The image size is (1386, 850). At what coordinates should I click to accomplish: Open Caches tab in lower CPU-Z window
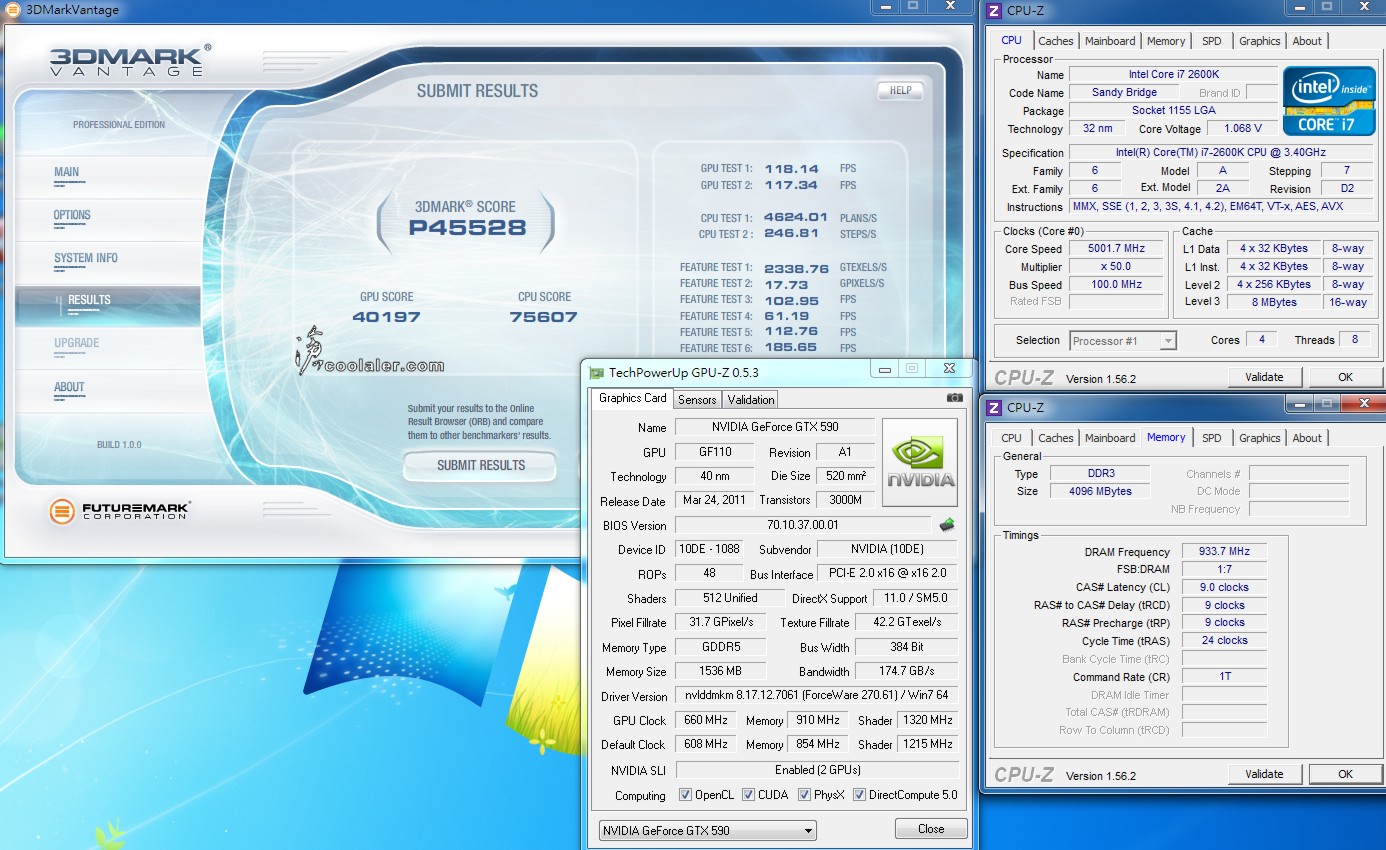click(1055, 438)
